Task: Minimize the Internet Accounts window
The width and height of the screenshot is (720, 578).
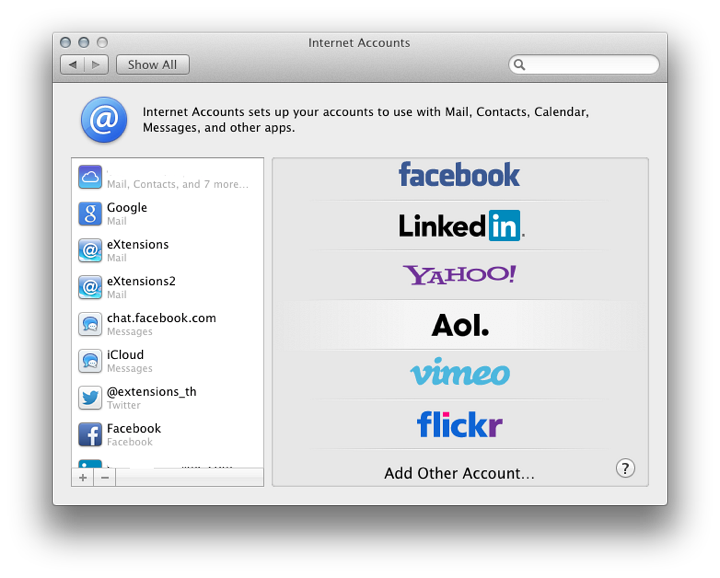Action: 84,42
